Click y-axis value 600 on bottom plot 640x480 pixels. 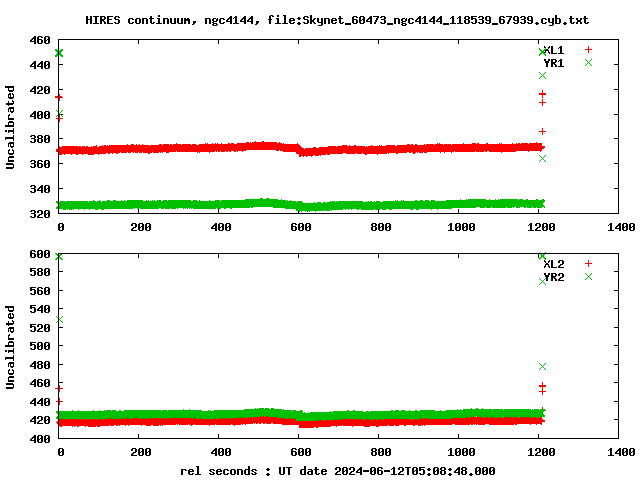(40, 254)
